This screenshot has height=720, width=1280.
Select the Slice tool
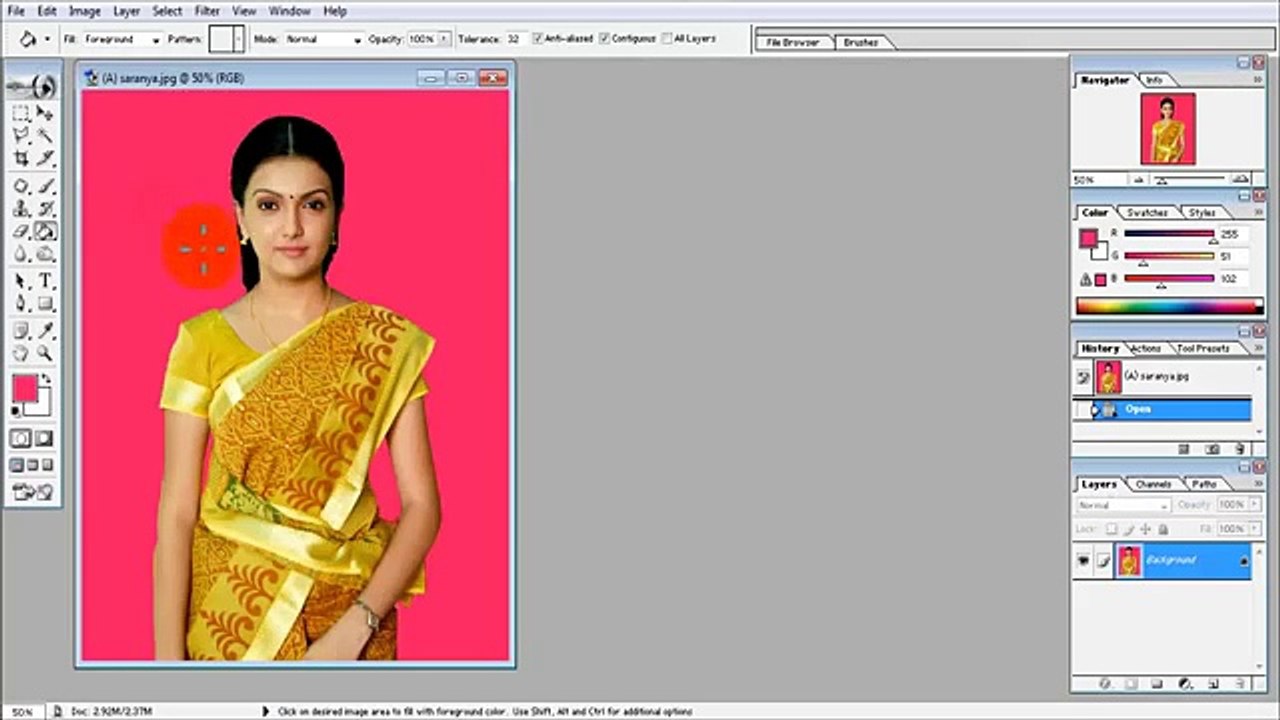45,158
